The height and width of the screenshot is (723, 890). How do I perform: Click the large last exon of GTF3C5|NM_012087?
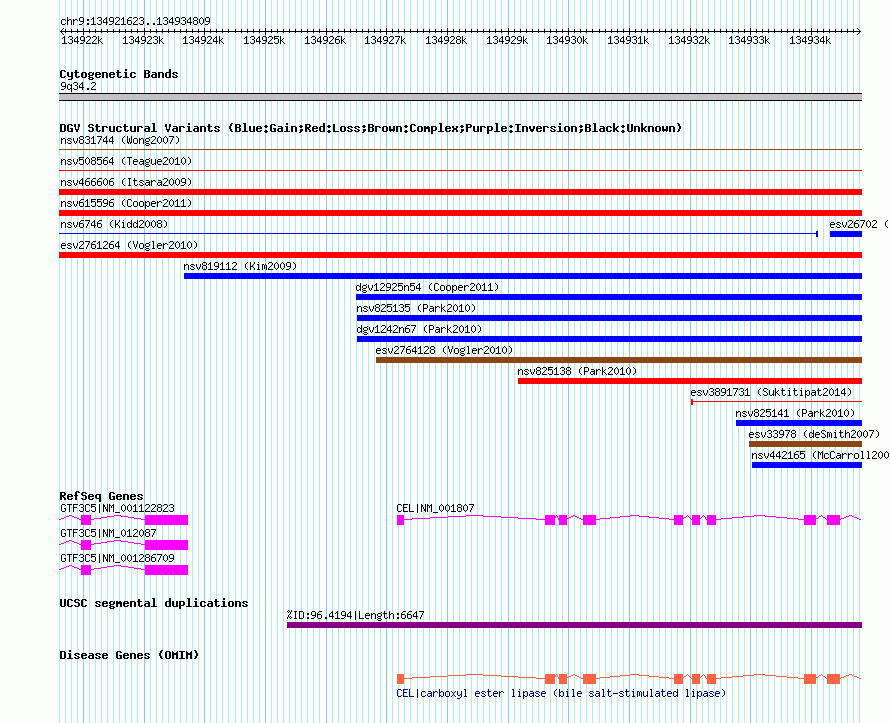tap(166, 545)
